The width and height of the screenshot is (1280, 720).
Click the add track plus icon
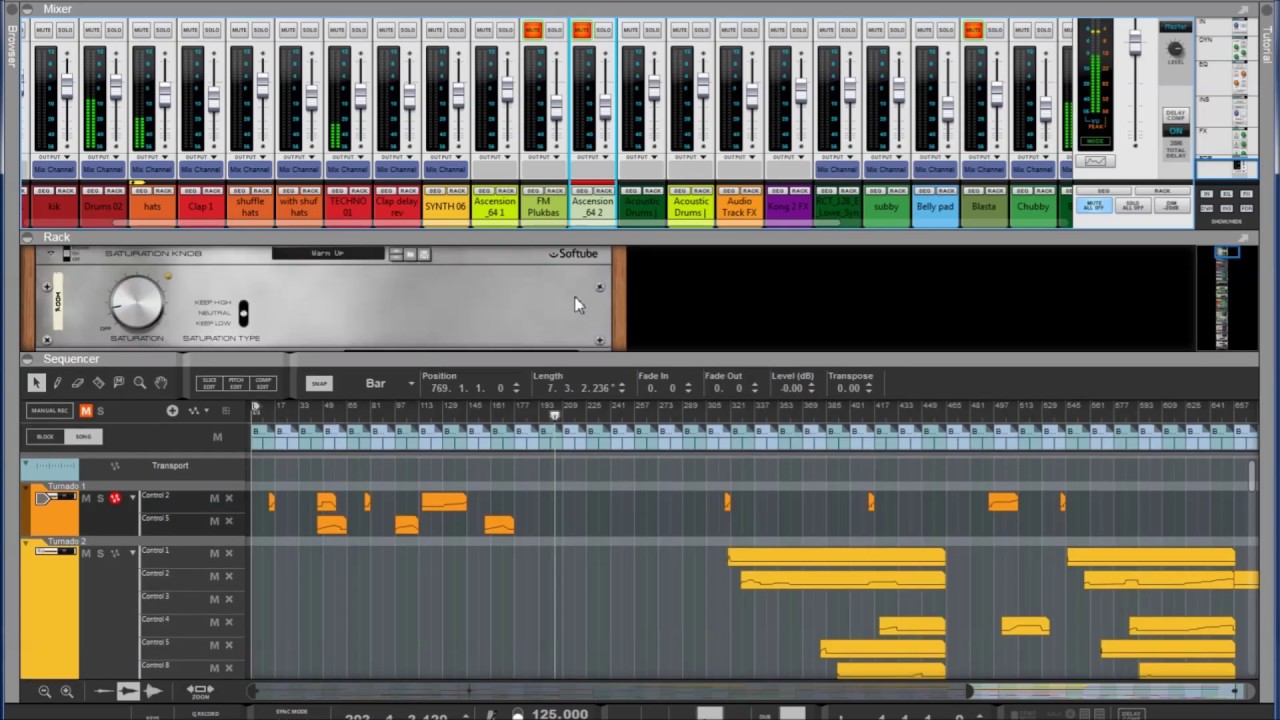(172, 411)
